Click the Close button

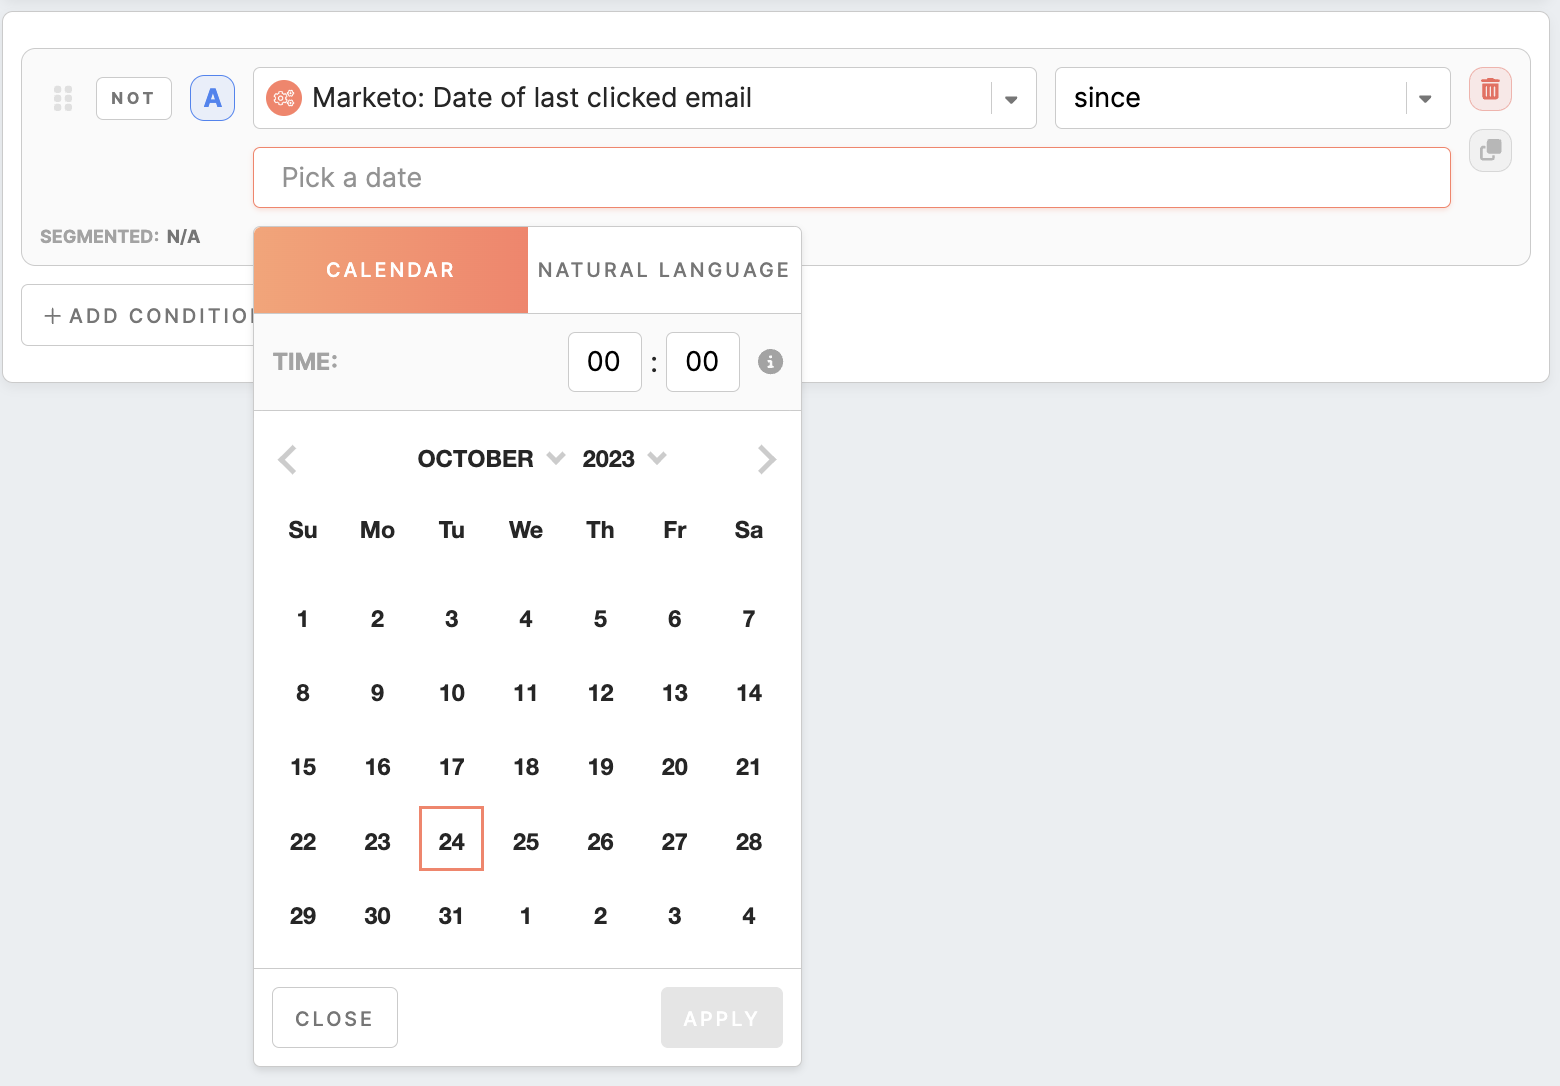click(335, 1018)
